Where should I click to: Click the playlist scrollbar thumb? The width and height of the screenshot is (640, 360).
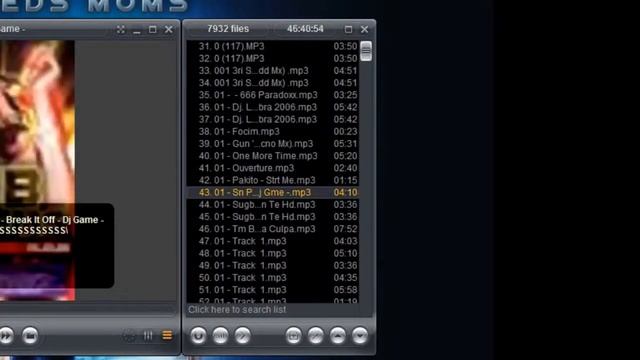click(x=366, y=51)
